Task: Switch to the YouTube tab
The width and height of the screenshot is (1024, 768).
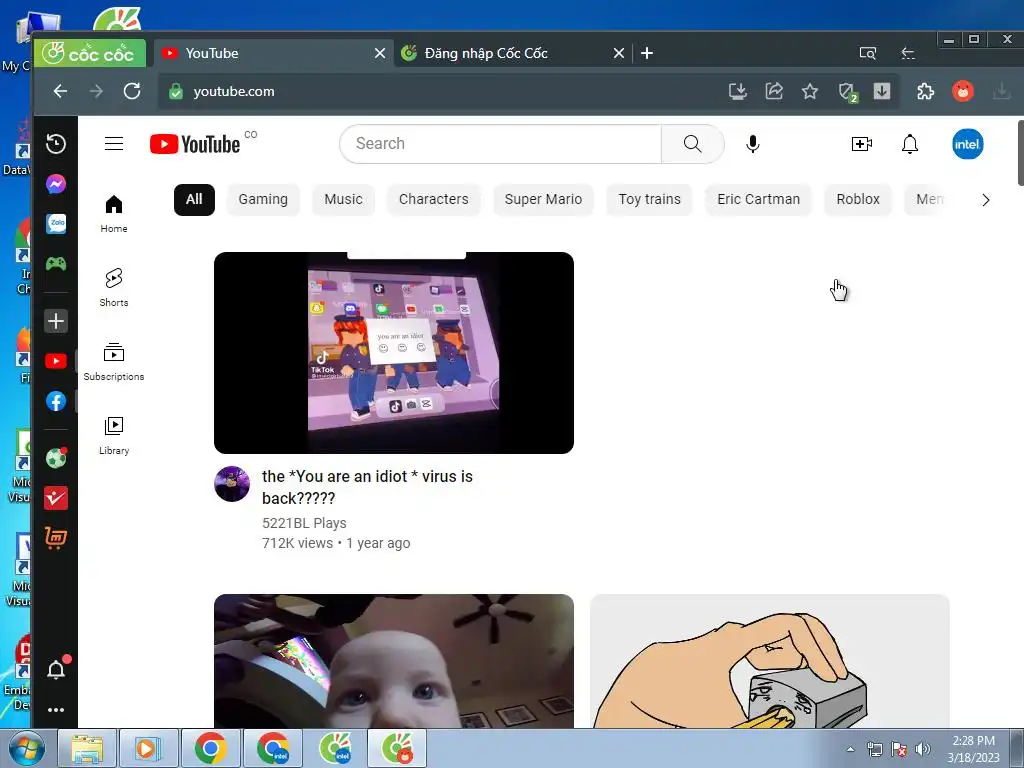Action: point(273,53)
